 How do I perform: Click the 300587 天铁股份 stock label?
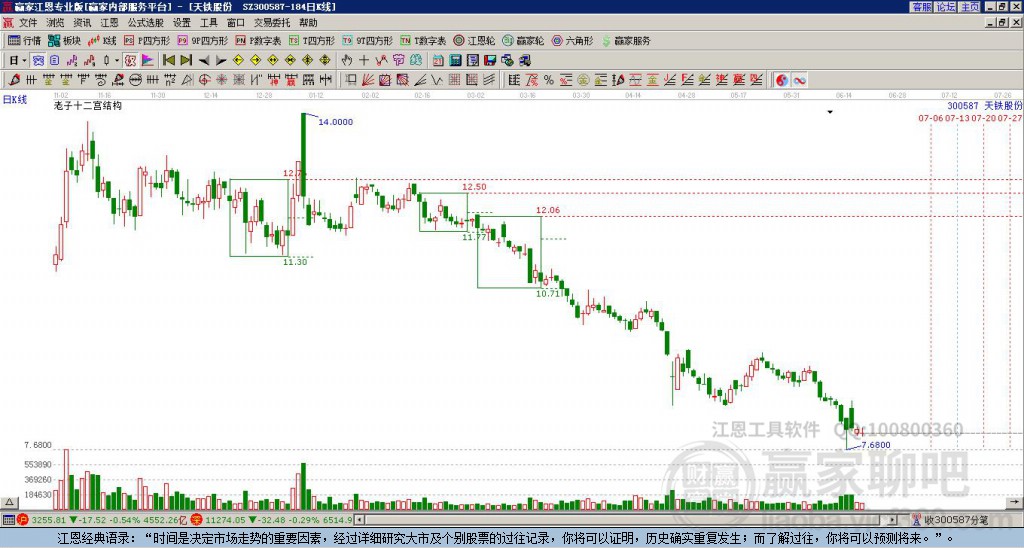pos(985,106)
